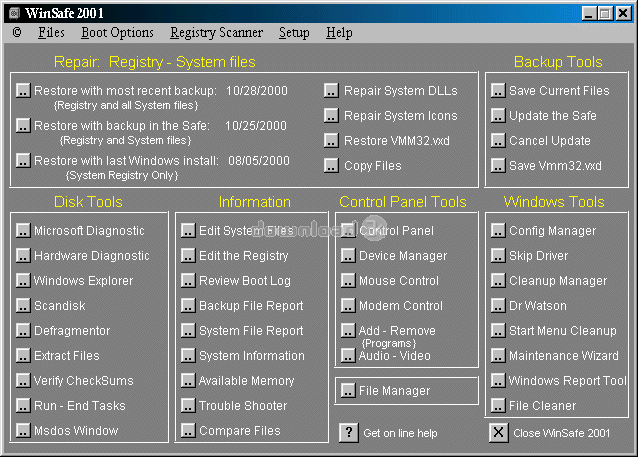
Task: Open the Files menu
Action: point(51,33)
